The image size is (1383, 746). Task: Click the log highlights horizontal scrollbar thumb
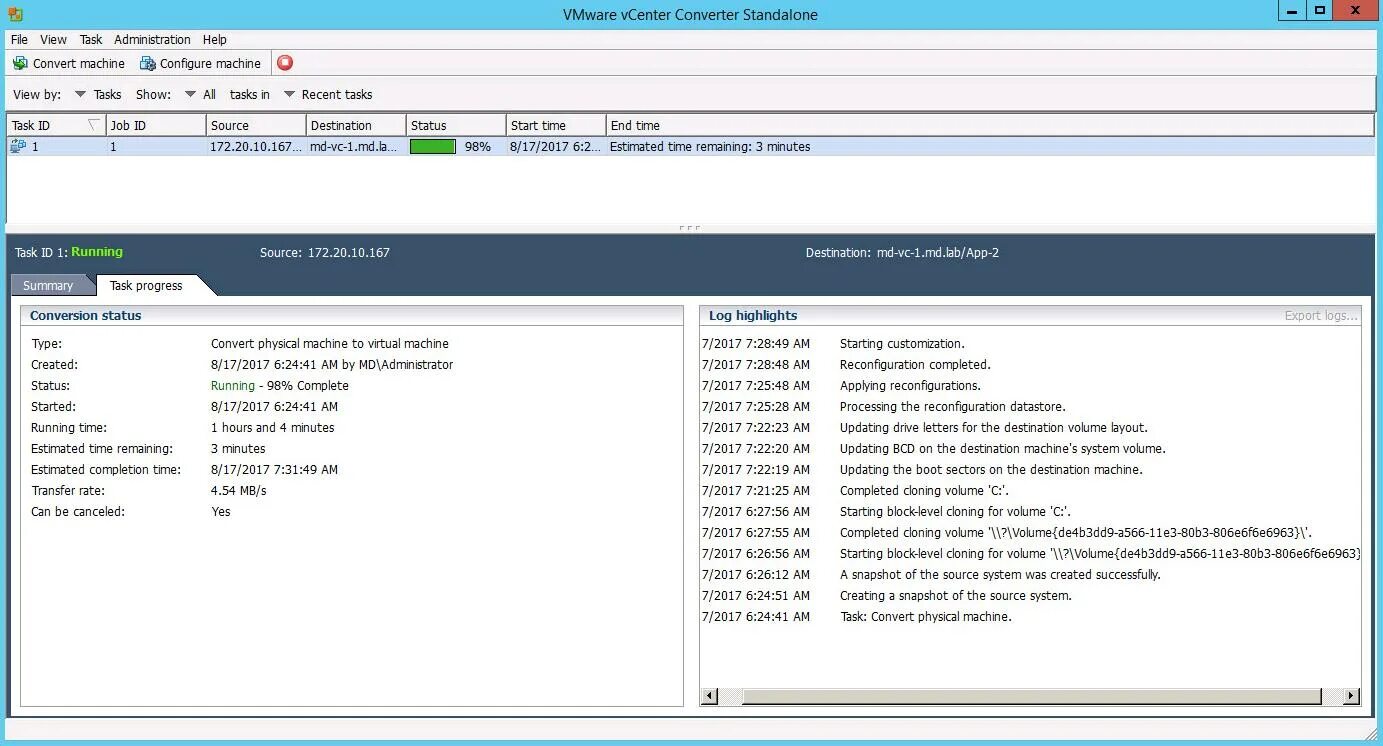[x=1032, y=696]
